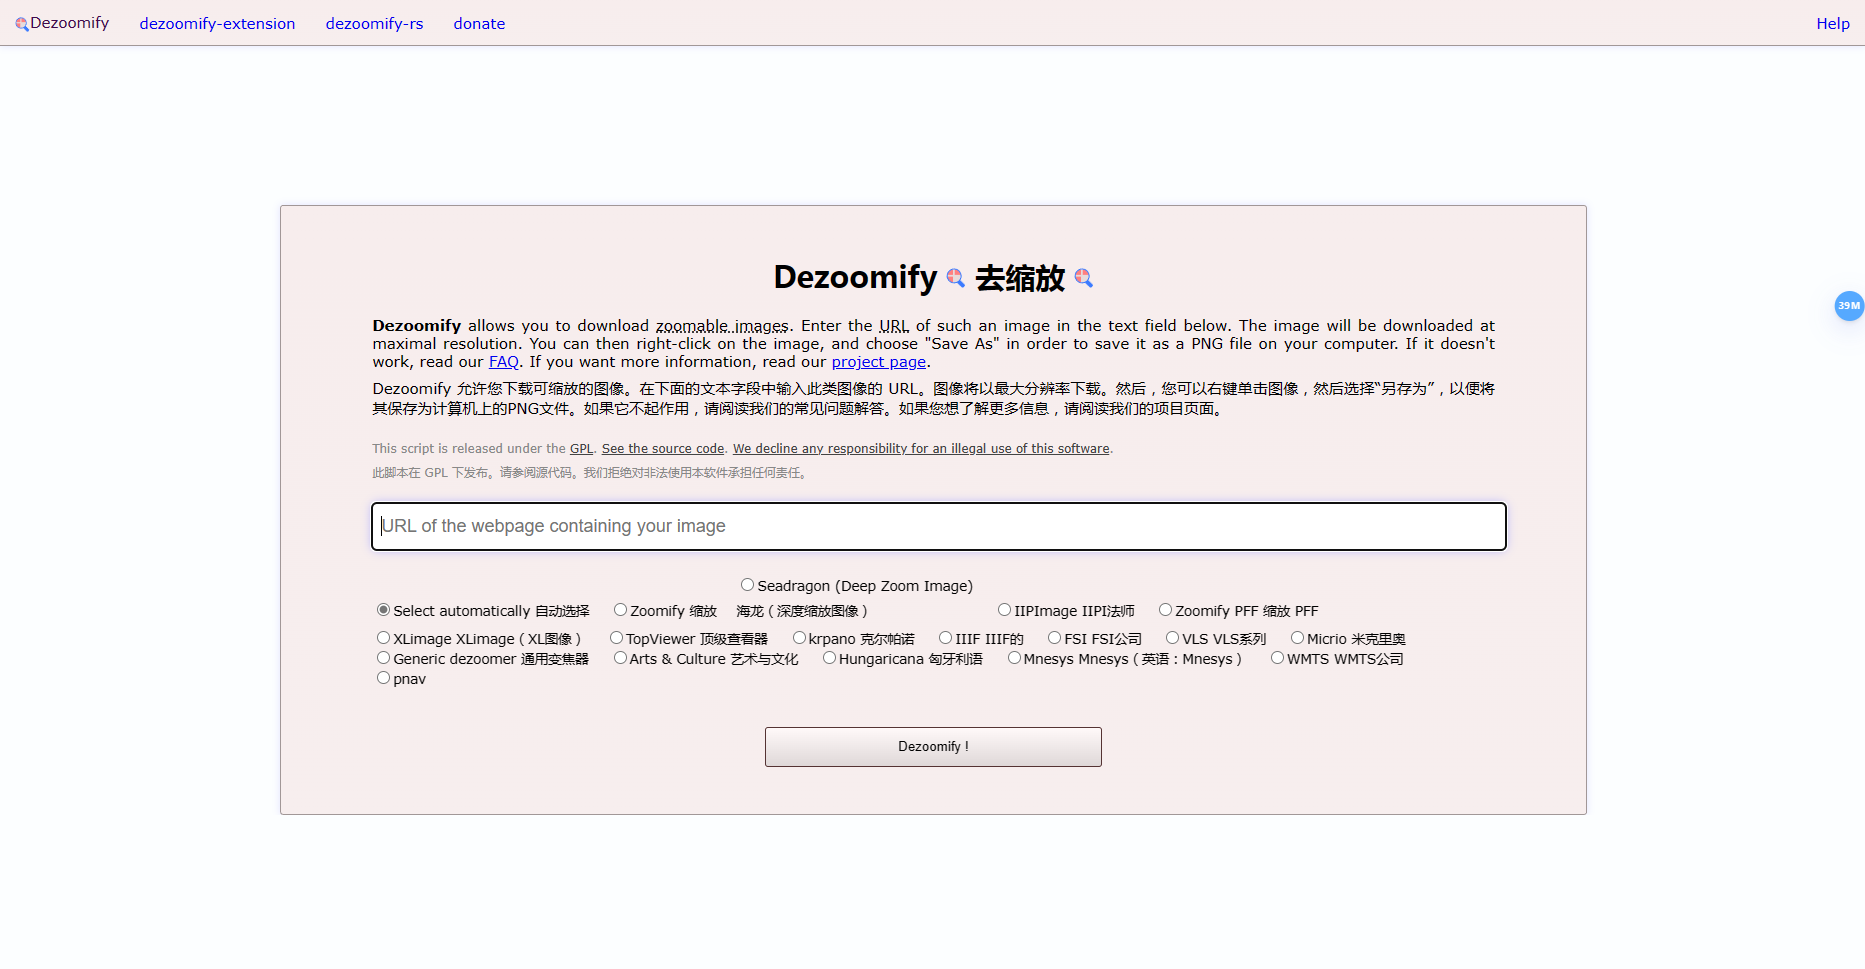Click the URL of the webpage input field
The image size is (1865, 969).
(939, 526)
